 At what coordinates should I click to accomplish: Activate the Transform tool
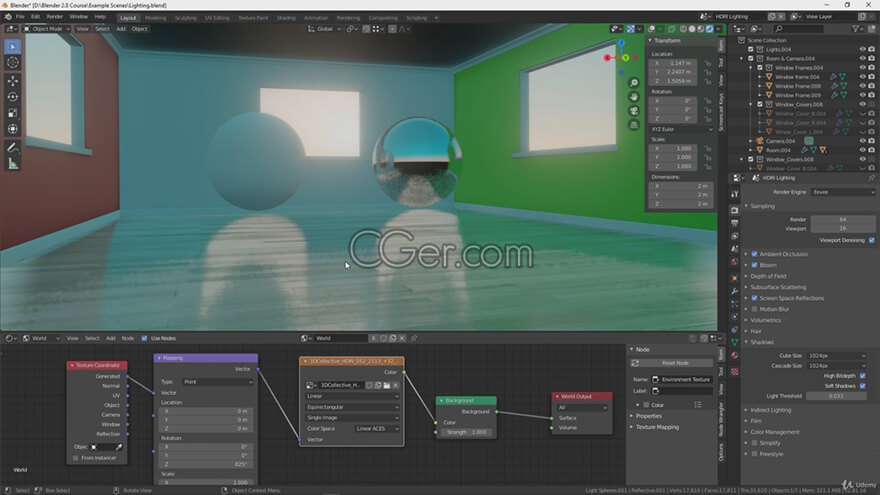click(x=12, y=129)
